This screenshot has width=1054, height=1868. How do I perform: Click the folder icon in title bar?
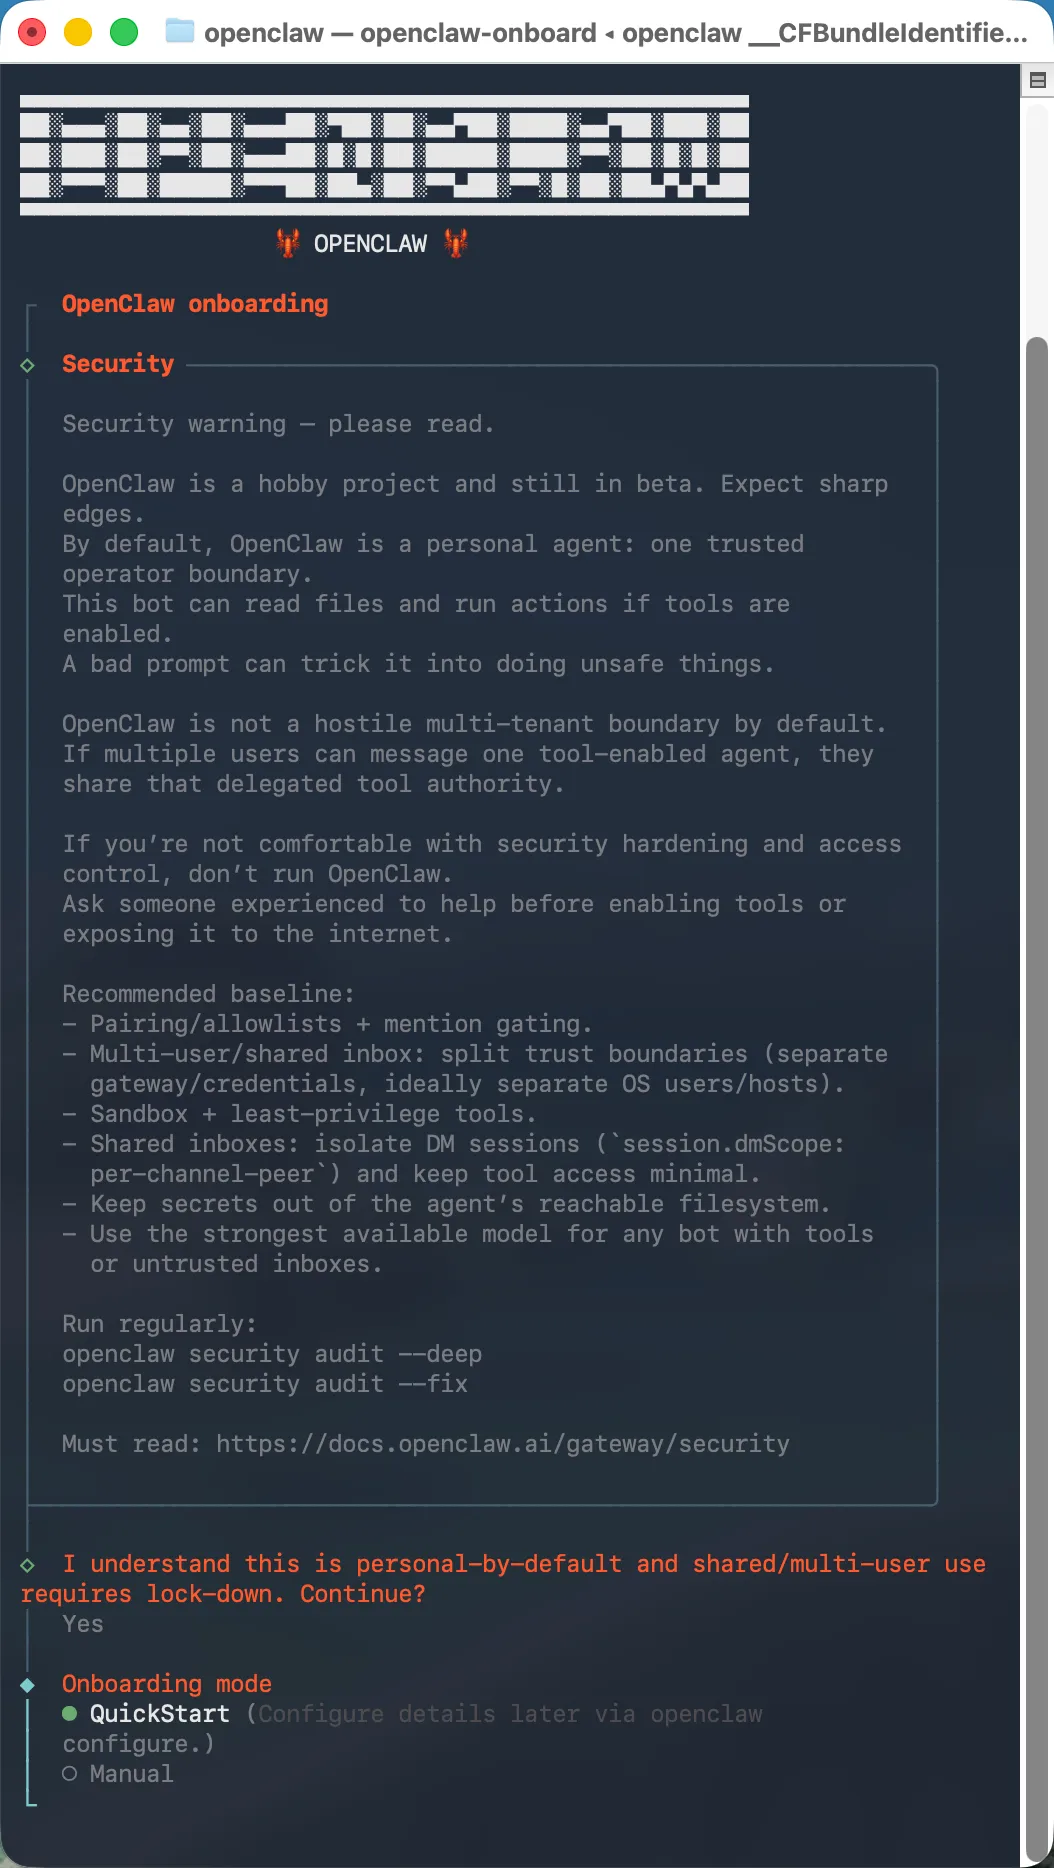(x=180, y=32)
